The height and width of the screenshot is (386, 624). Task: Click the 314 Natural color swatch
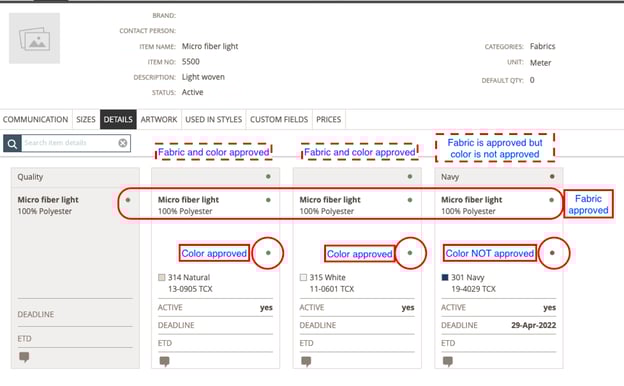(x=162, y=277)
